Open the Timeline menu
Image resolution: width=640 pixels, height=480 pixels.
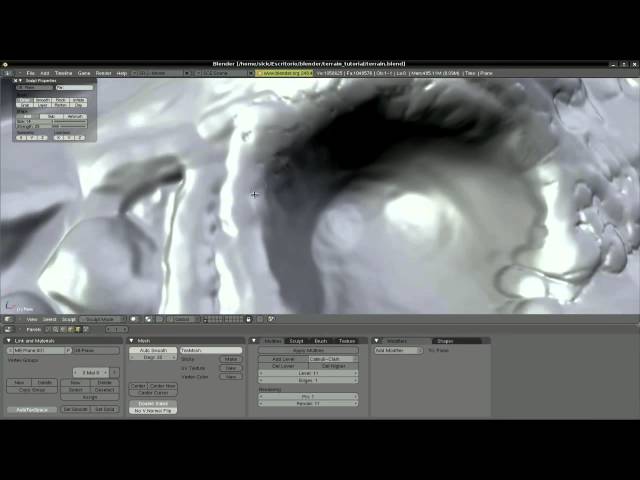[63, 73]
